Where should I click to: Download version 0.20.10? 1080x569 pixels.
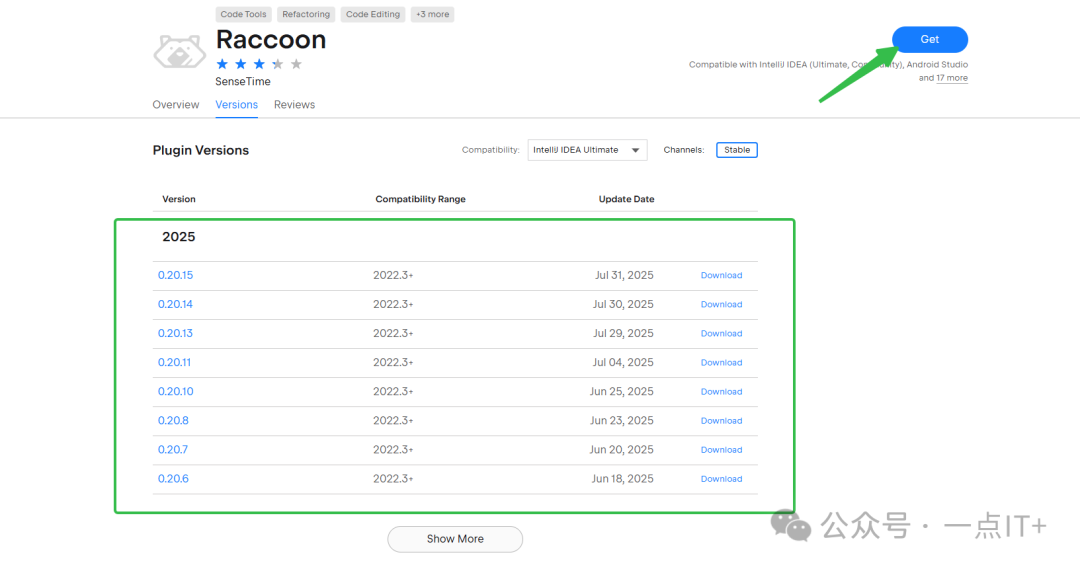[x=721, y=391]
